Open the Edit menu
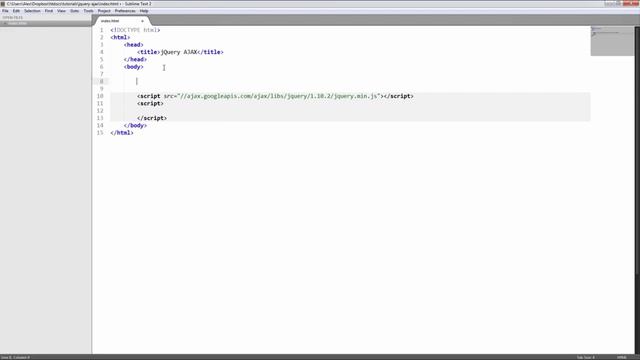The image size is (640, 360). [x=16, y=11]
